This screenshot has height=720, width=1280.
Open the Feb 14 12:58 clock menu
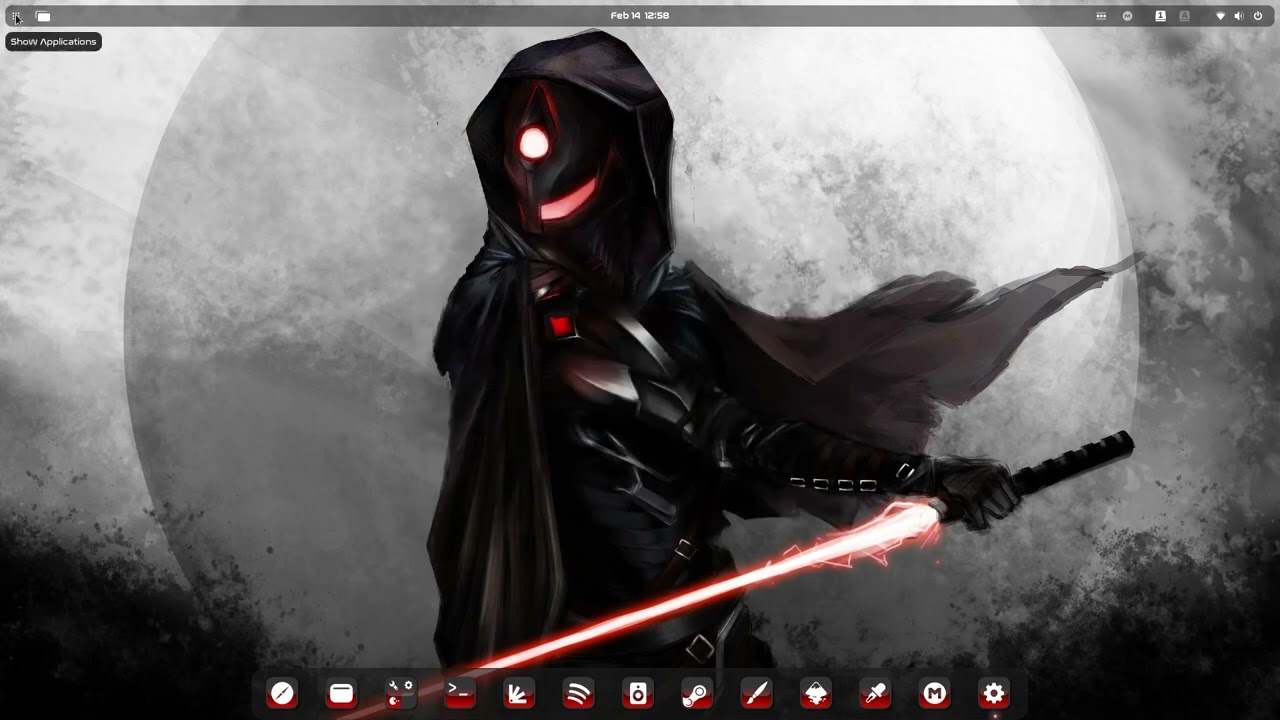[x=640, y=16]
